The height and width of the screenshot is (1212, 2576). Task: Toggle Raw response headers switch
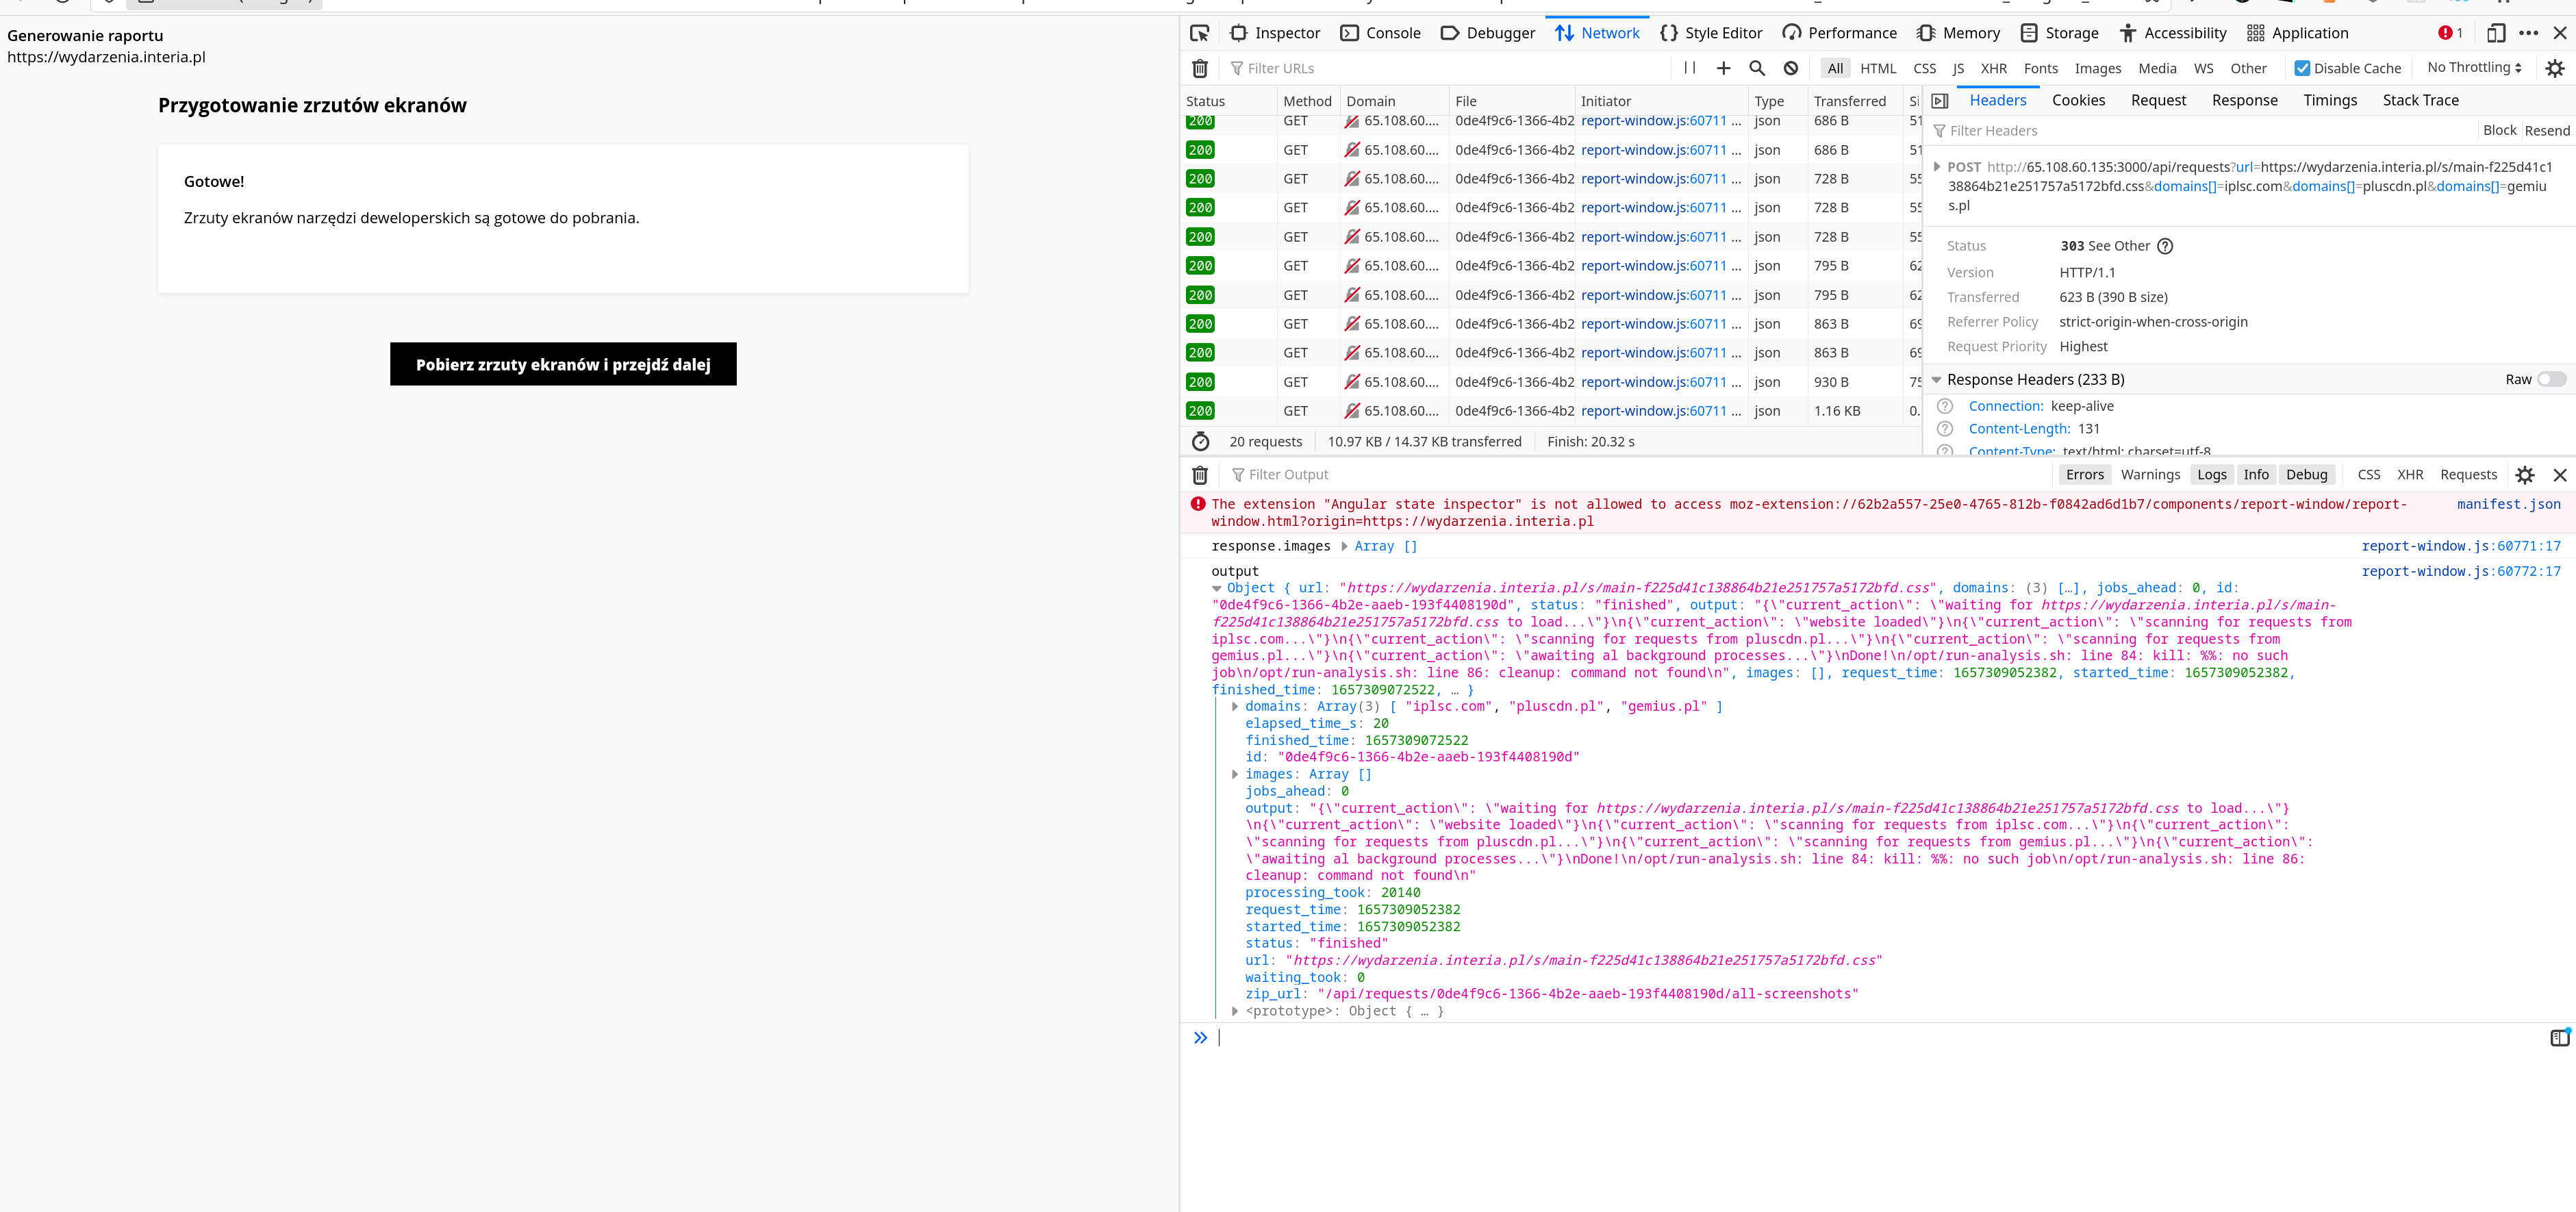point(2551,379)
